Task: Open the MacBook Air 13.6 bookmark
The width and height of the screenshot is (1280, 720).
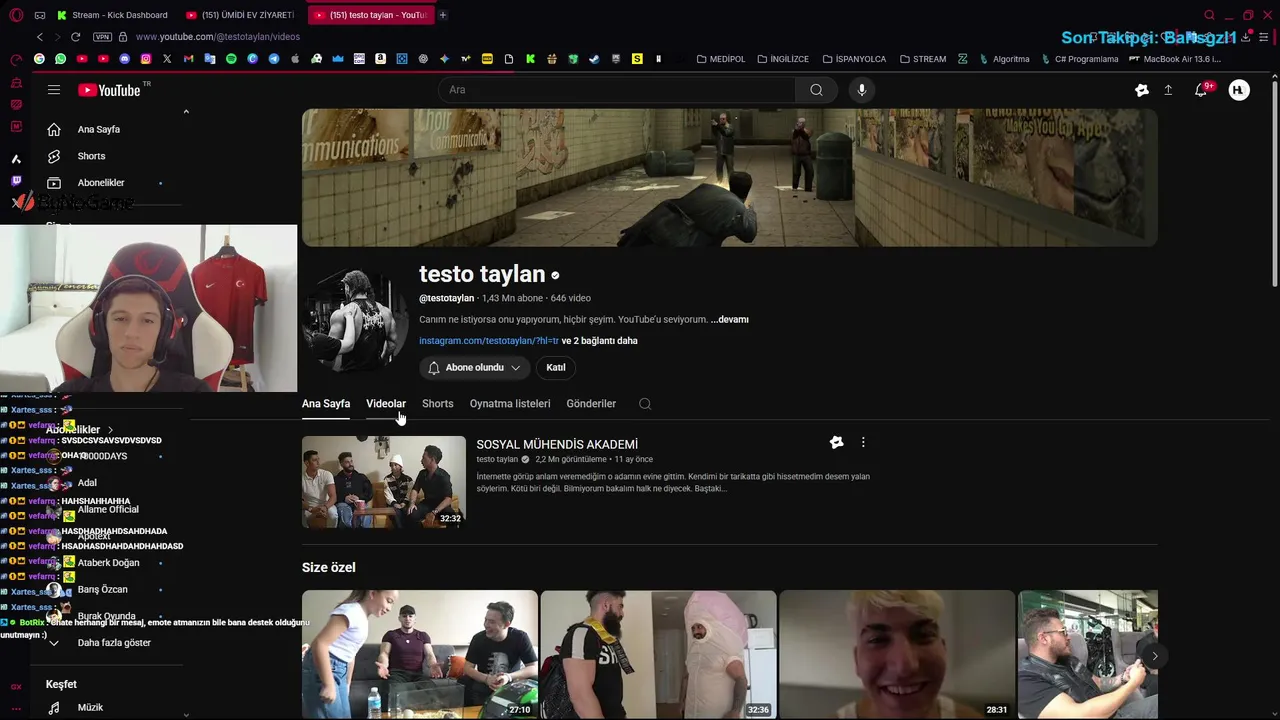Action: coord(1175,59)
